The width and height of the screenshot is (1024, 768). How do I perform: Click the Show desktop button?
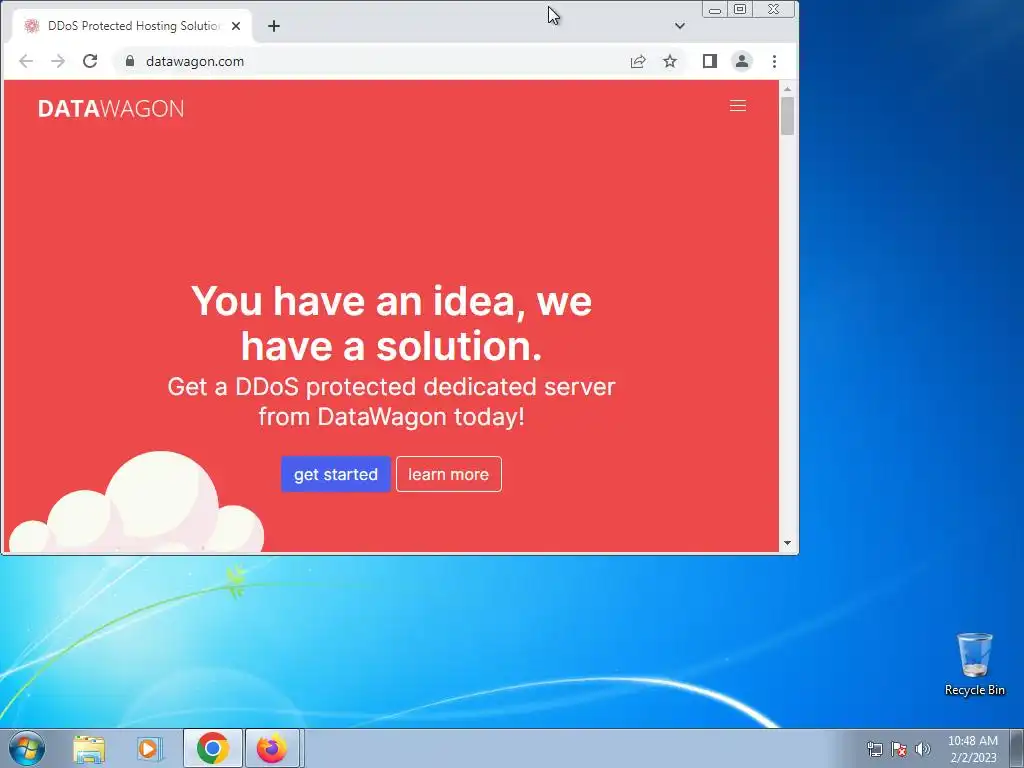point(1017,748)
